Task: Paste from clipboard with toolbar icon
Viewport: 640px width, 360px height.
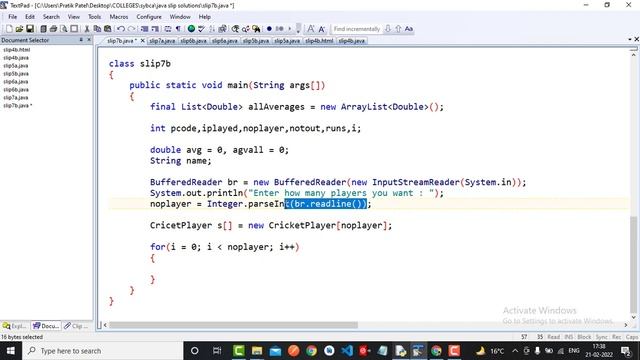Action: (x=108, y=29)
